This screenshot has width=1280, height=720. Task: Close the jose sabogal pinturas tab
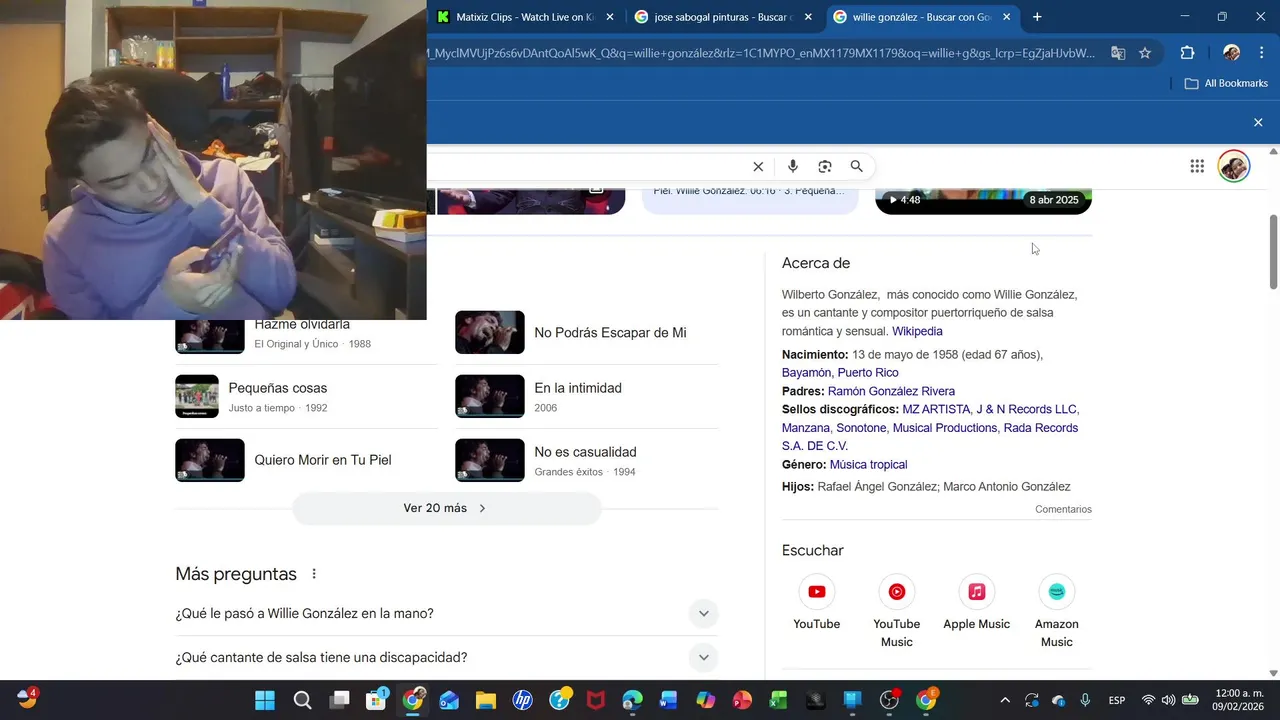pyautogui.click(x=808, y=17)
